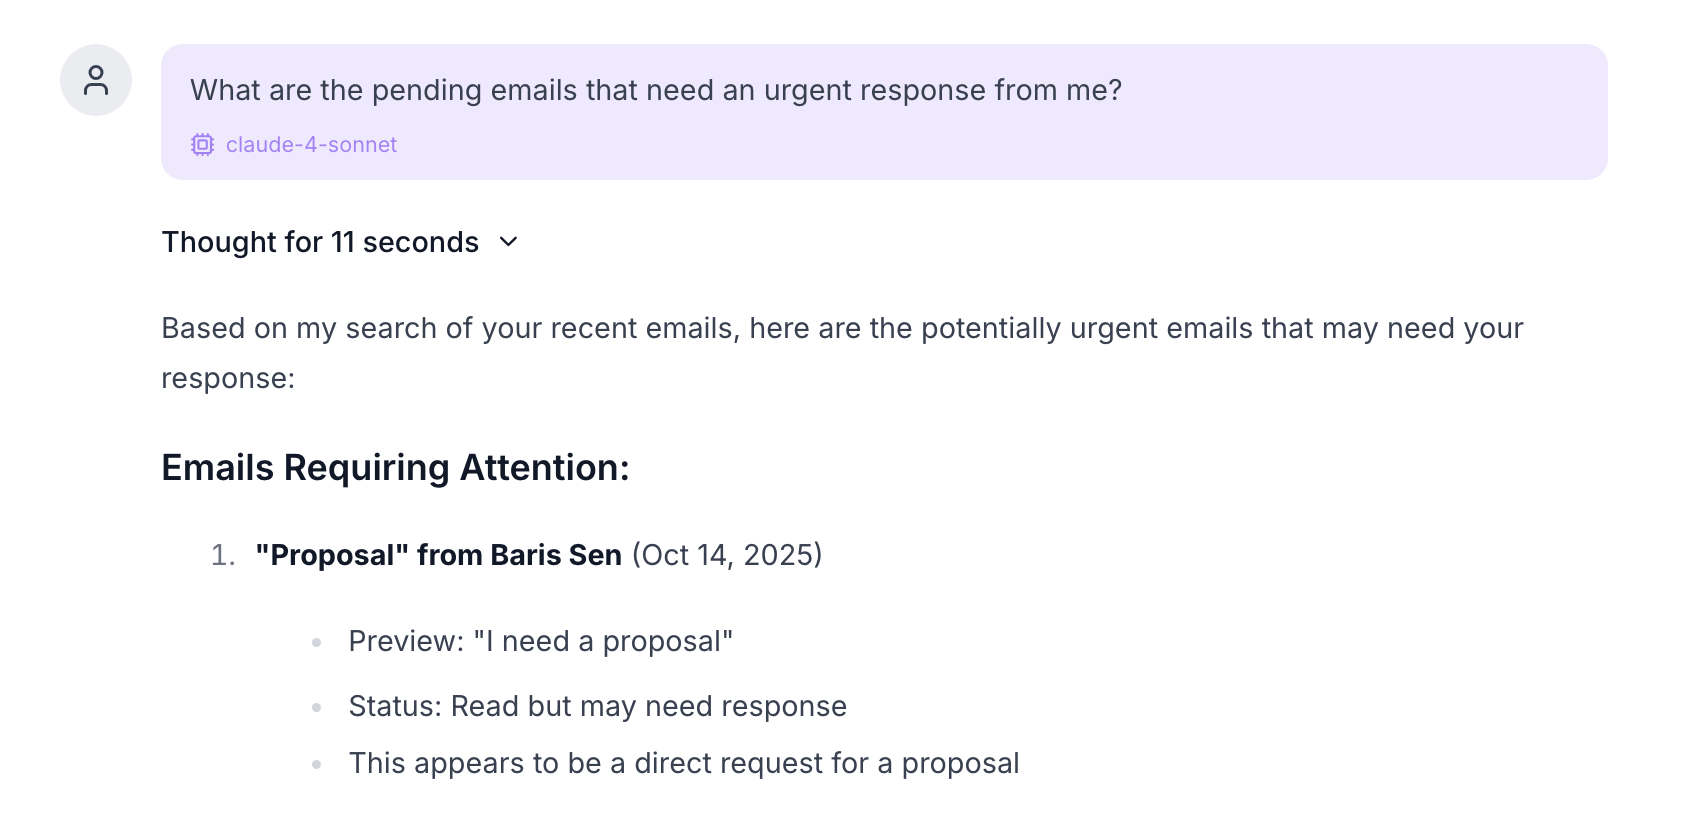
Task: Click the Oct 14, 2025 date
Action: [727, 555]
